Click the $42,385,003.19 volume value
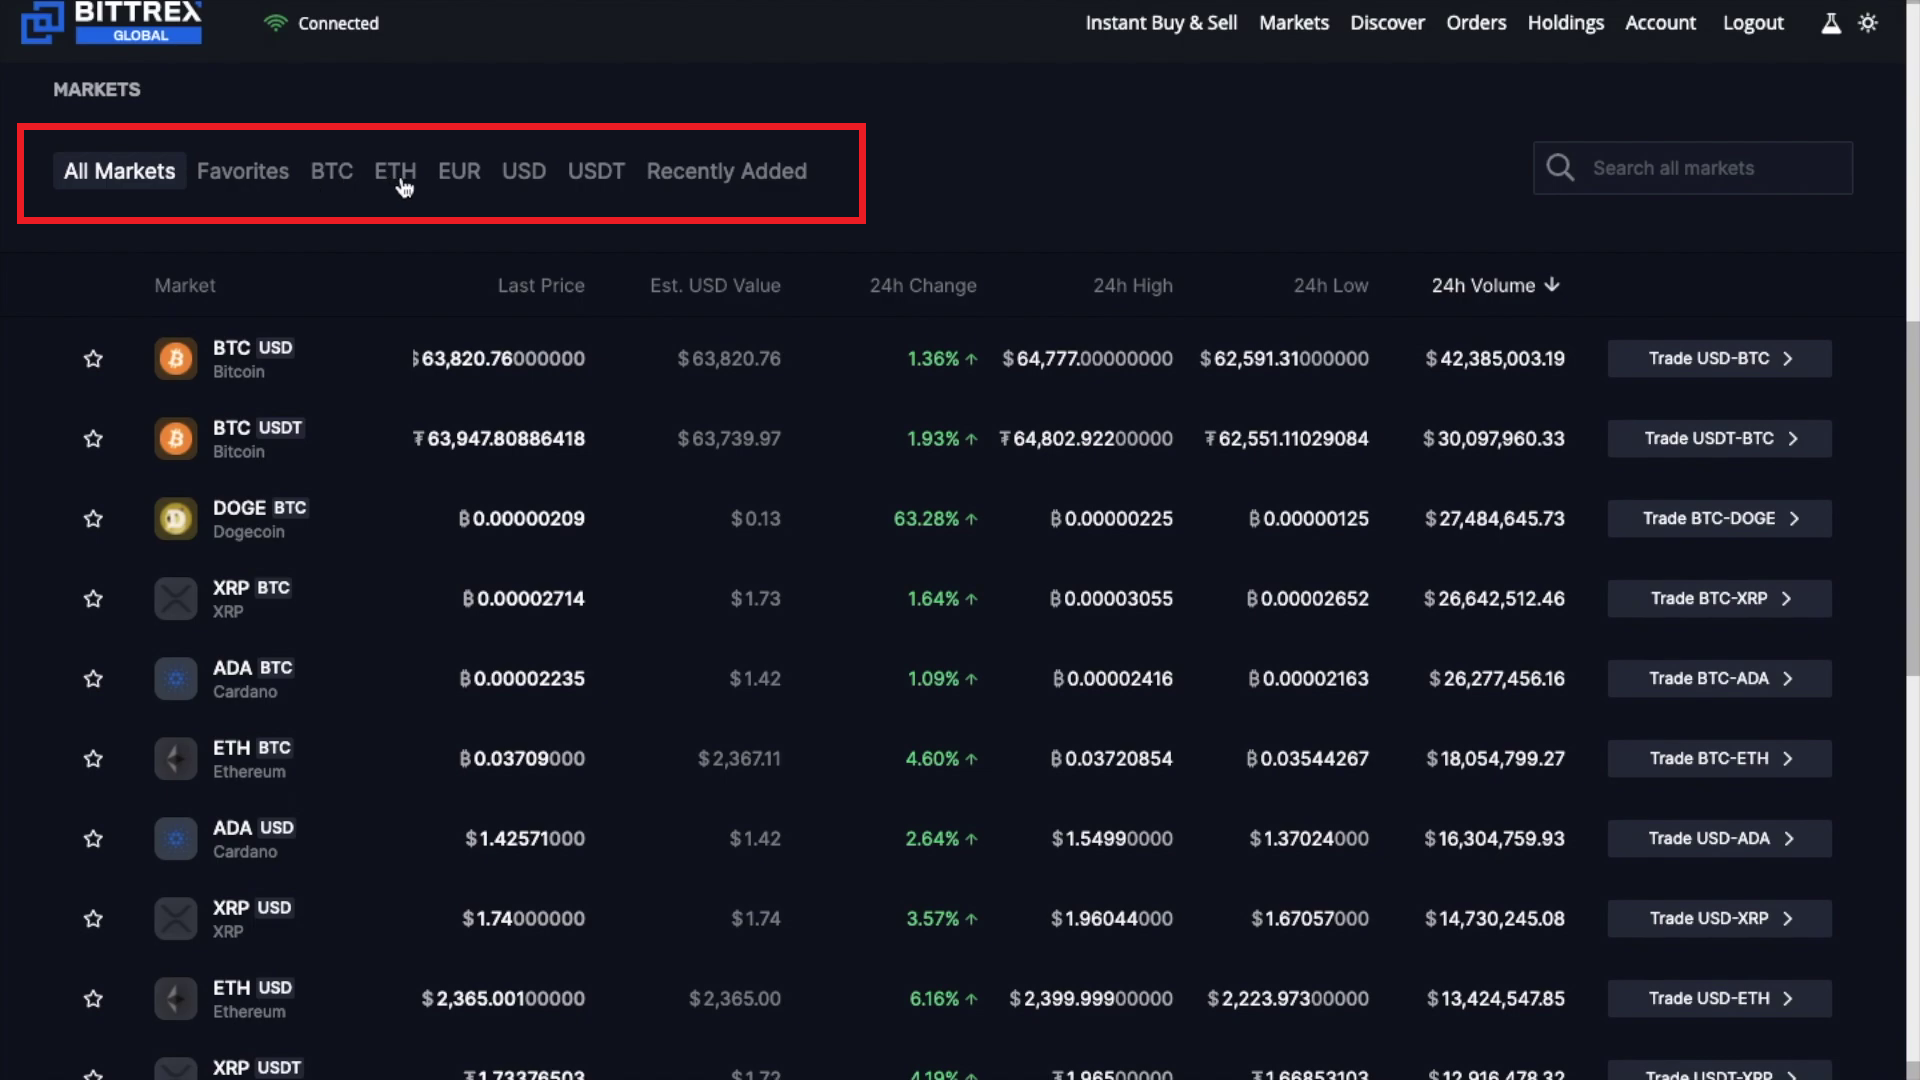This screenshot has height=1080, width=1920. click(1495, 358)
